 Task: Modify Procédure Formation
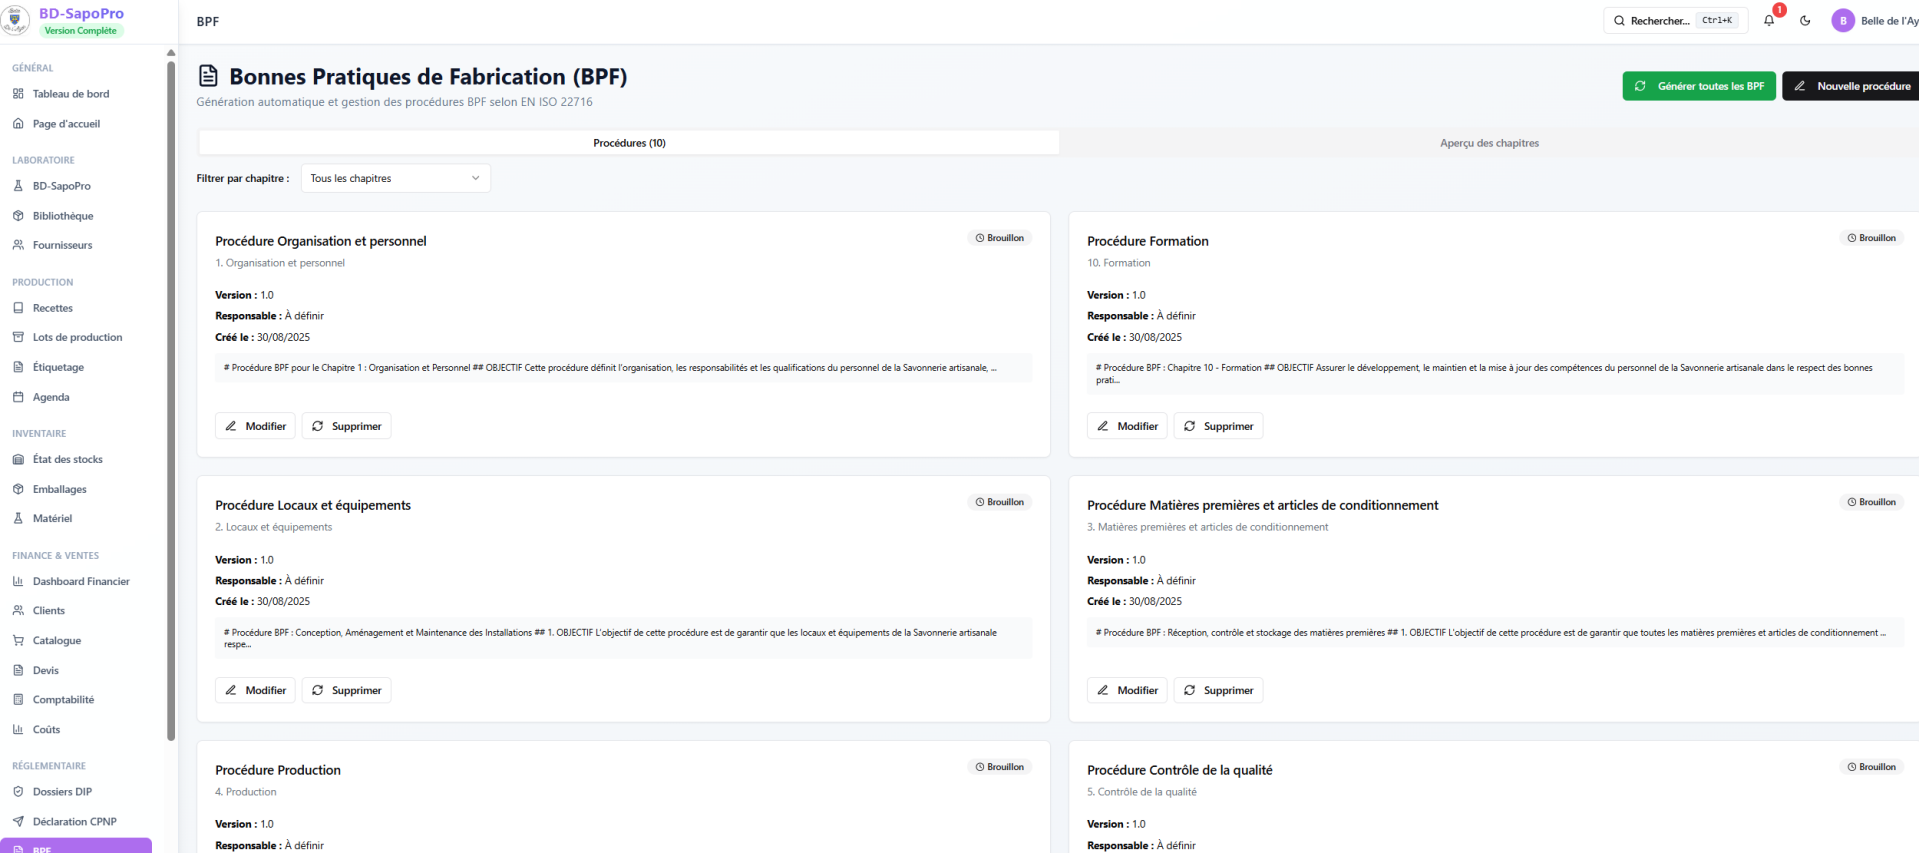[1127, 426]
